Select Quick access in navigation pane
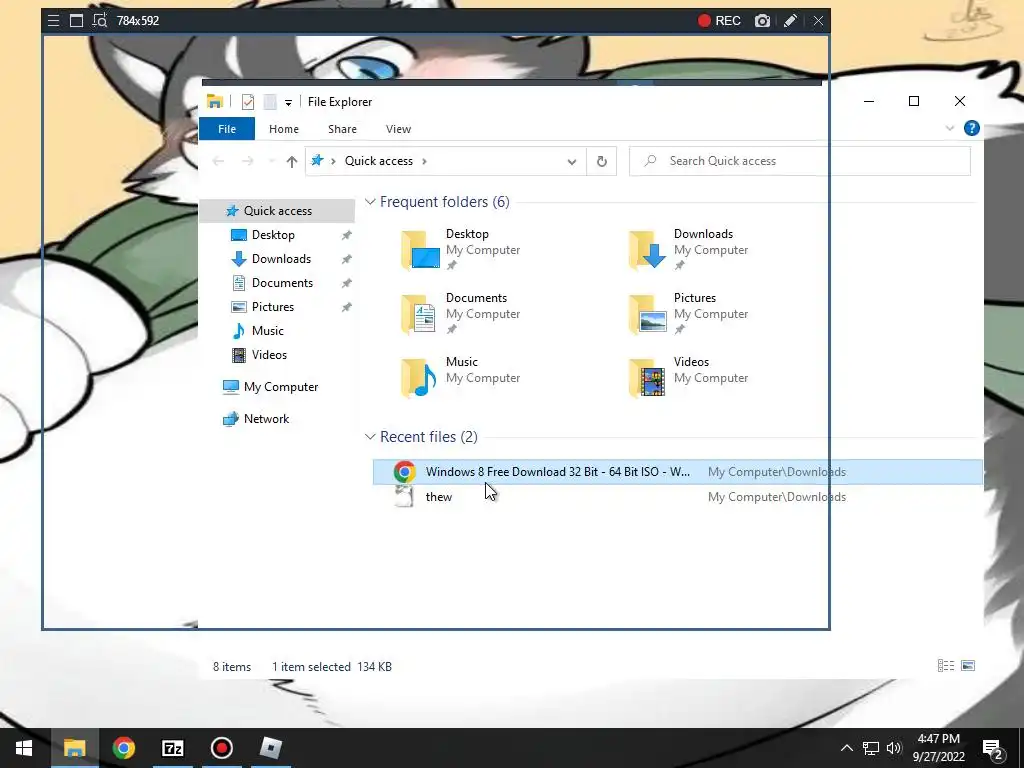 [277, 211]
